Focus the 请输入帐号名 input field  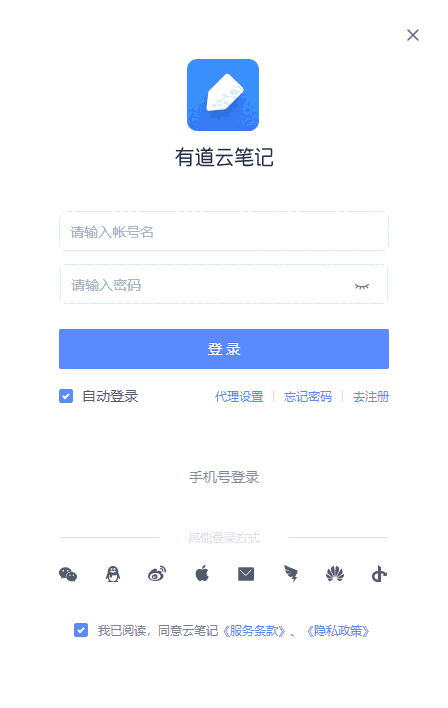224,231
